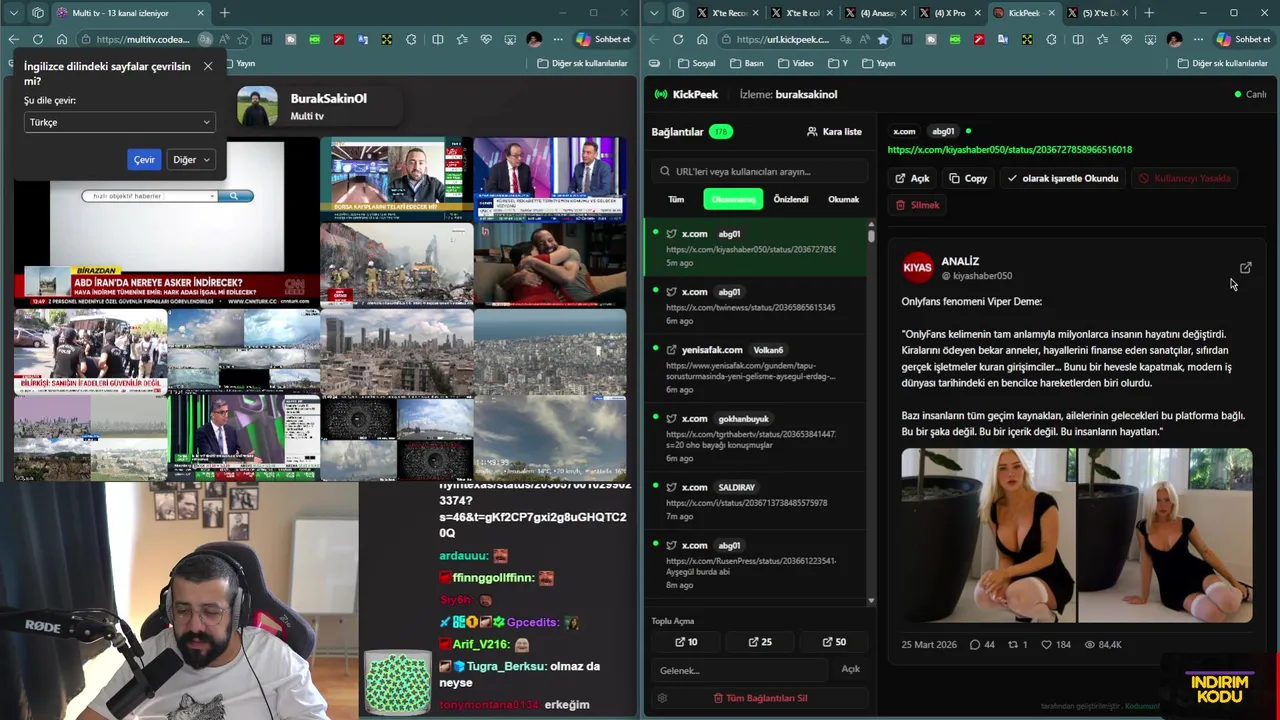This screenshot has width=1280, height=720.
Task: Click the green kiyashaber050 status URL
Action: (1009, 149)
